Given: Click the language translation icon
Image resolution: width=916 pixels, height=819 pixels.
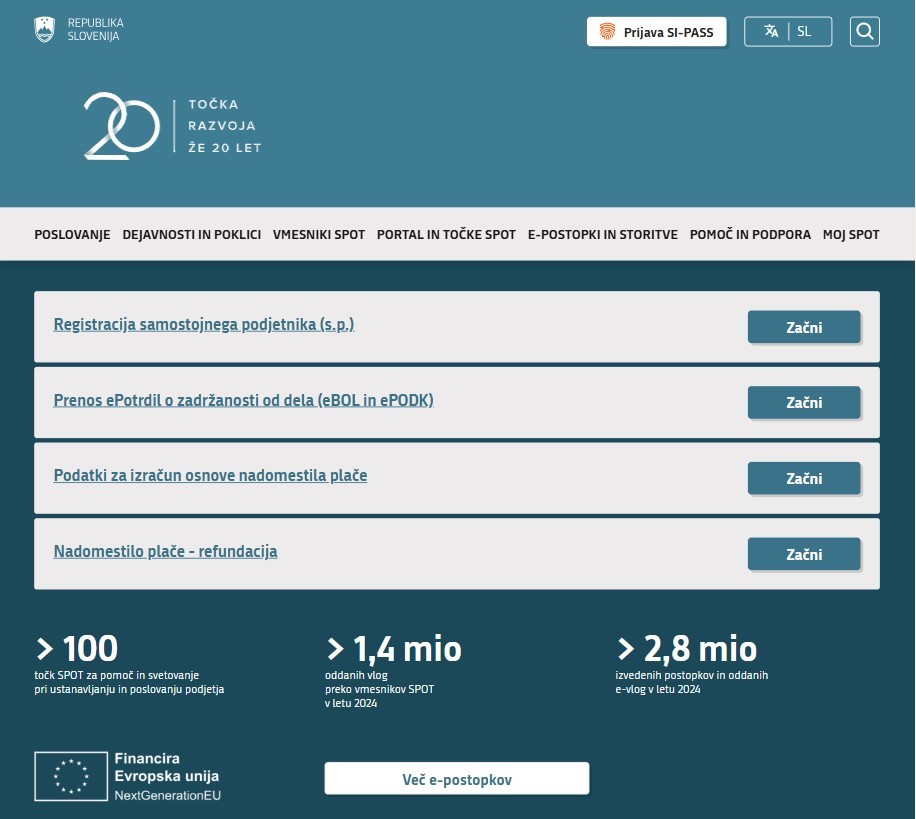Looking at the screenshot, I should (771, 31).
